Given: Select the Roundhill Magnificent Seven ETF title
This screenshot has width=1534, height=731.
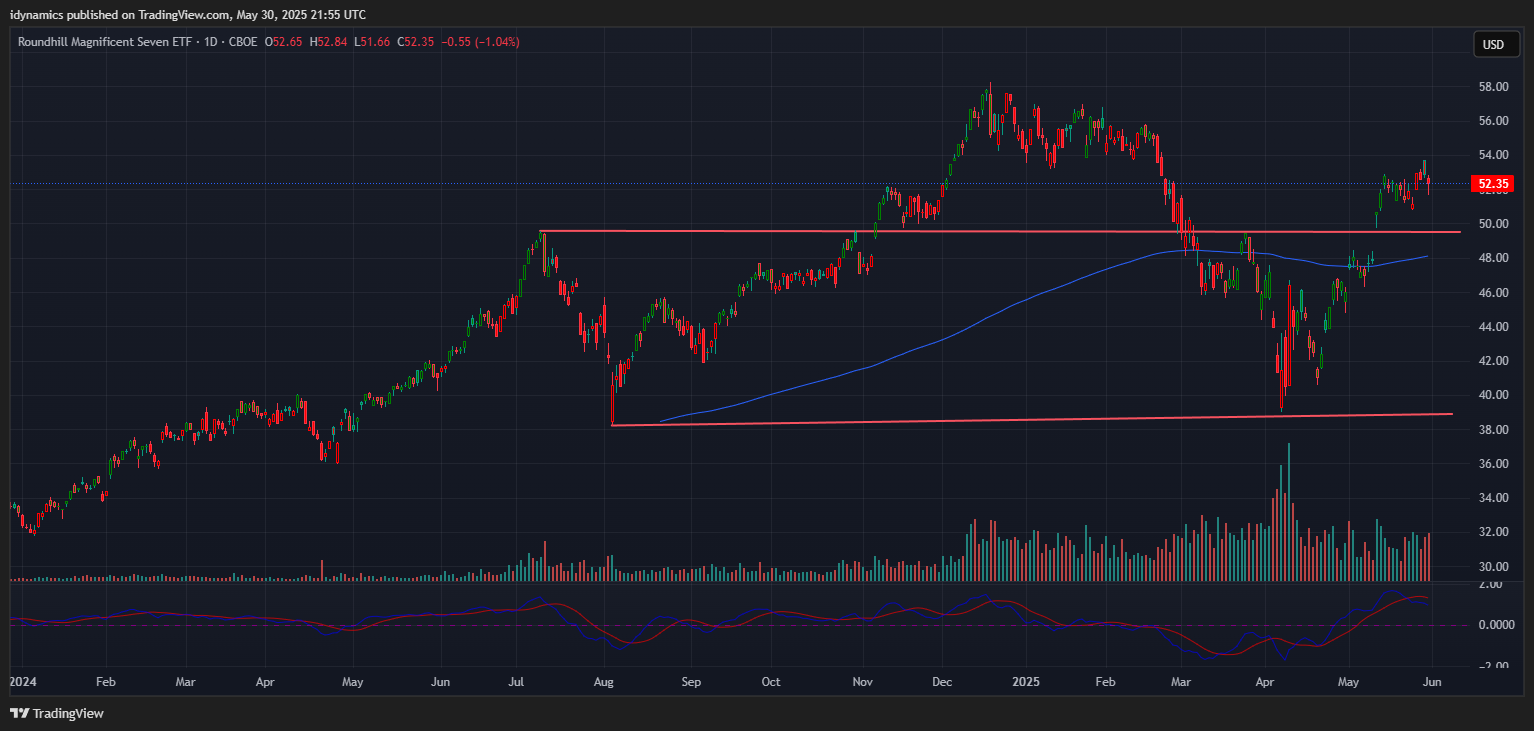Looking at the screenshot, I should click(107, 42).
